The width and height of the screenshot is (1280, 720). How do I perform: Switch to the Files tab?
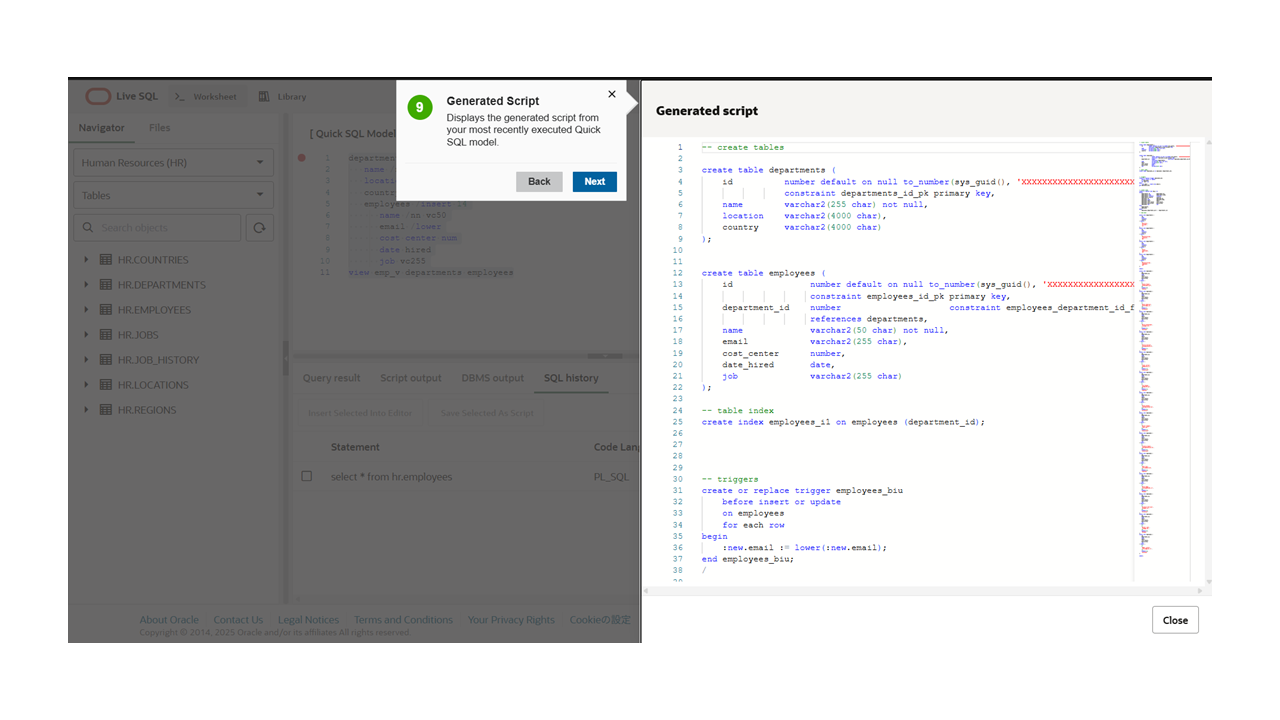160,128
